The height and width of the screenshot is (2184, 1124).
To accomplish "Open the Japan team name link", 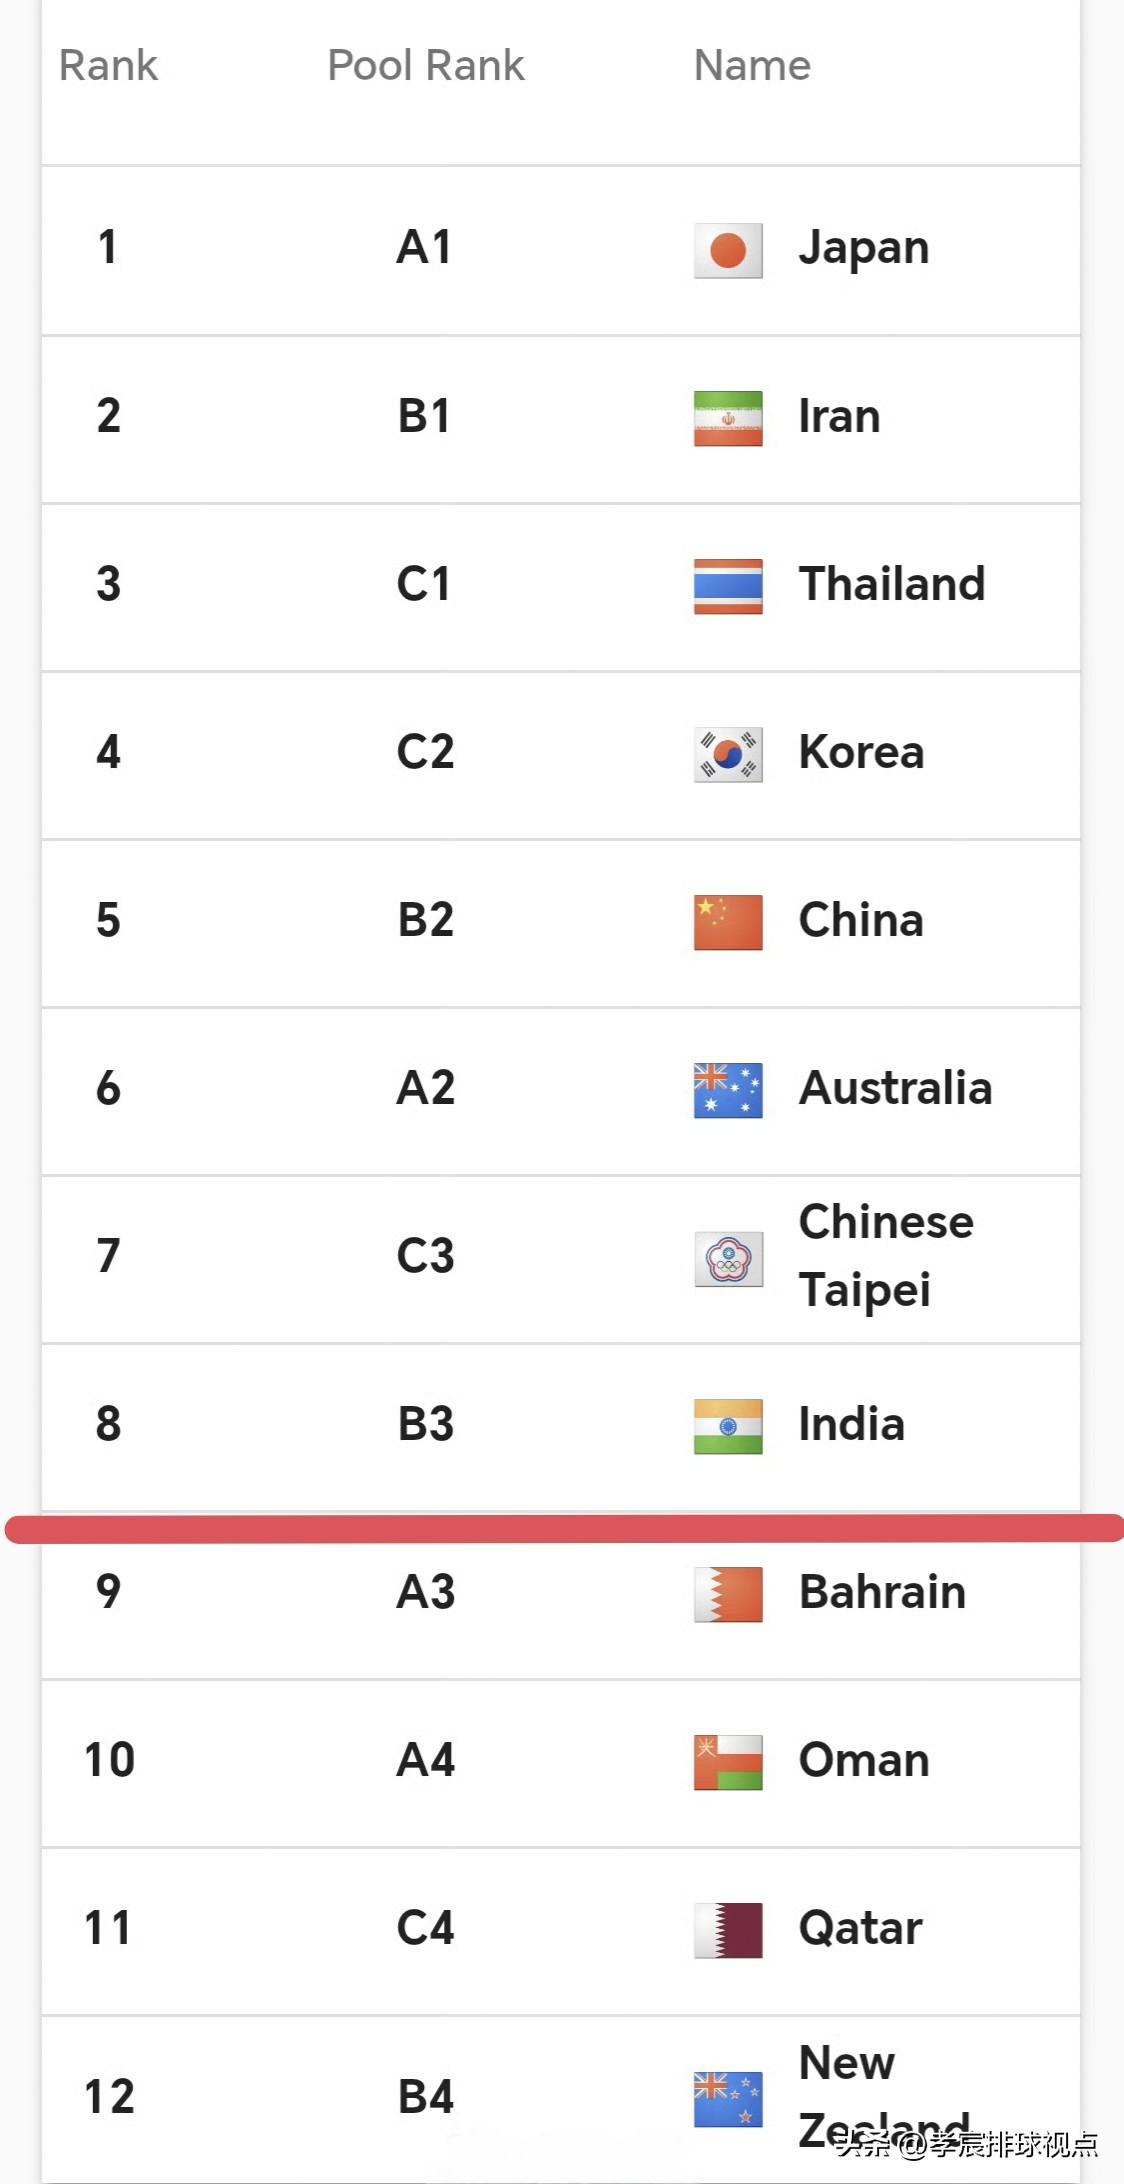I will tap(864, 249).
